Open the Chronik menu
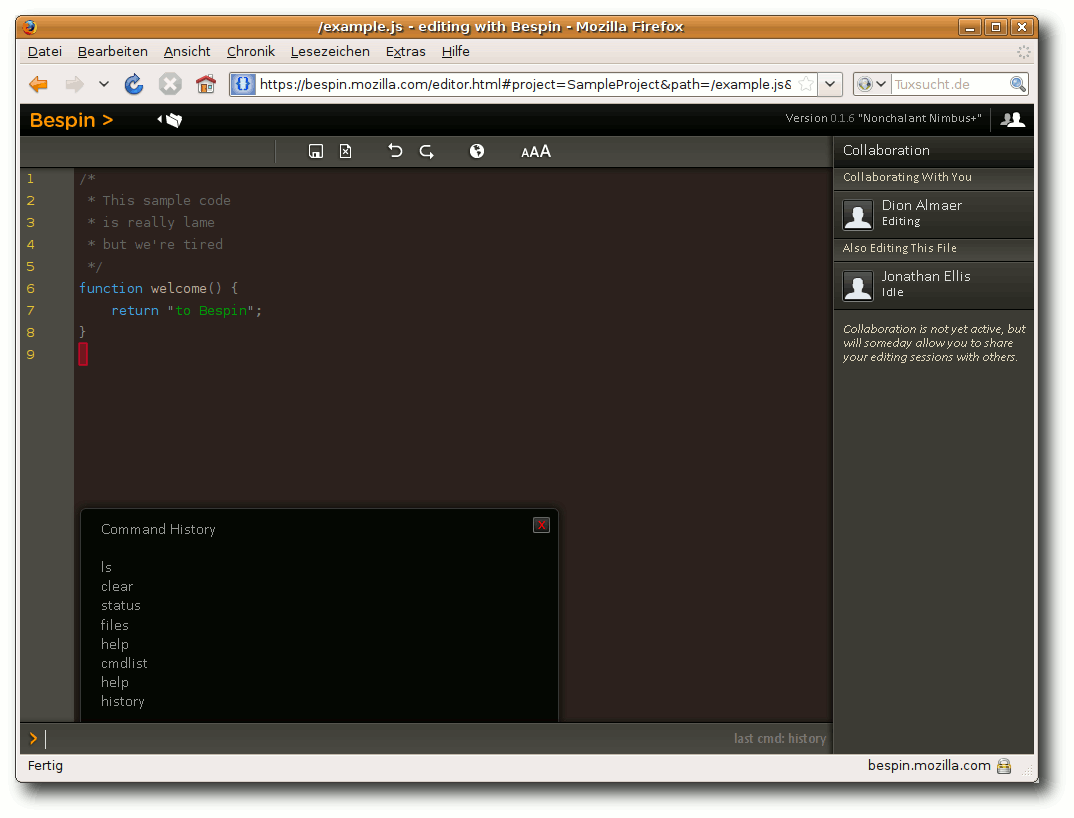 pos(251,51)
